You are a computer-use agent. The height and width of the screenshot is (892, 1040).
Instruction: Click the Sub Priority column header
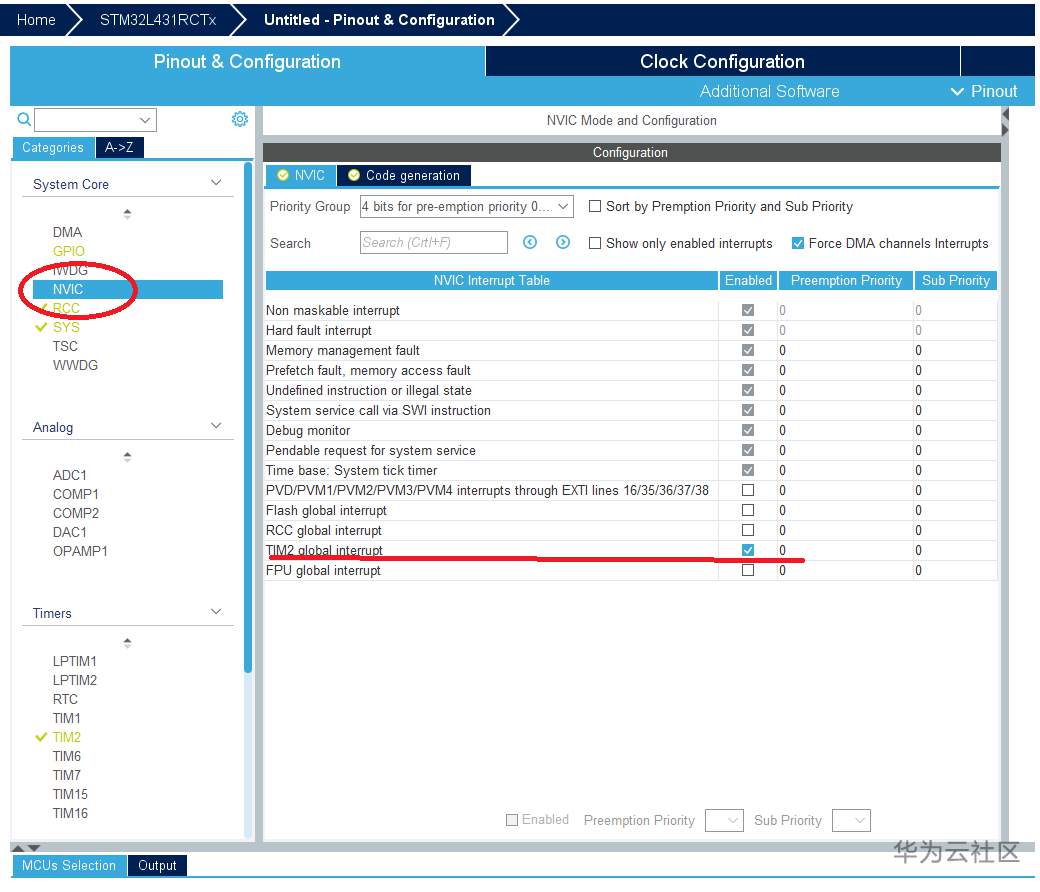956,281
